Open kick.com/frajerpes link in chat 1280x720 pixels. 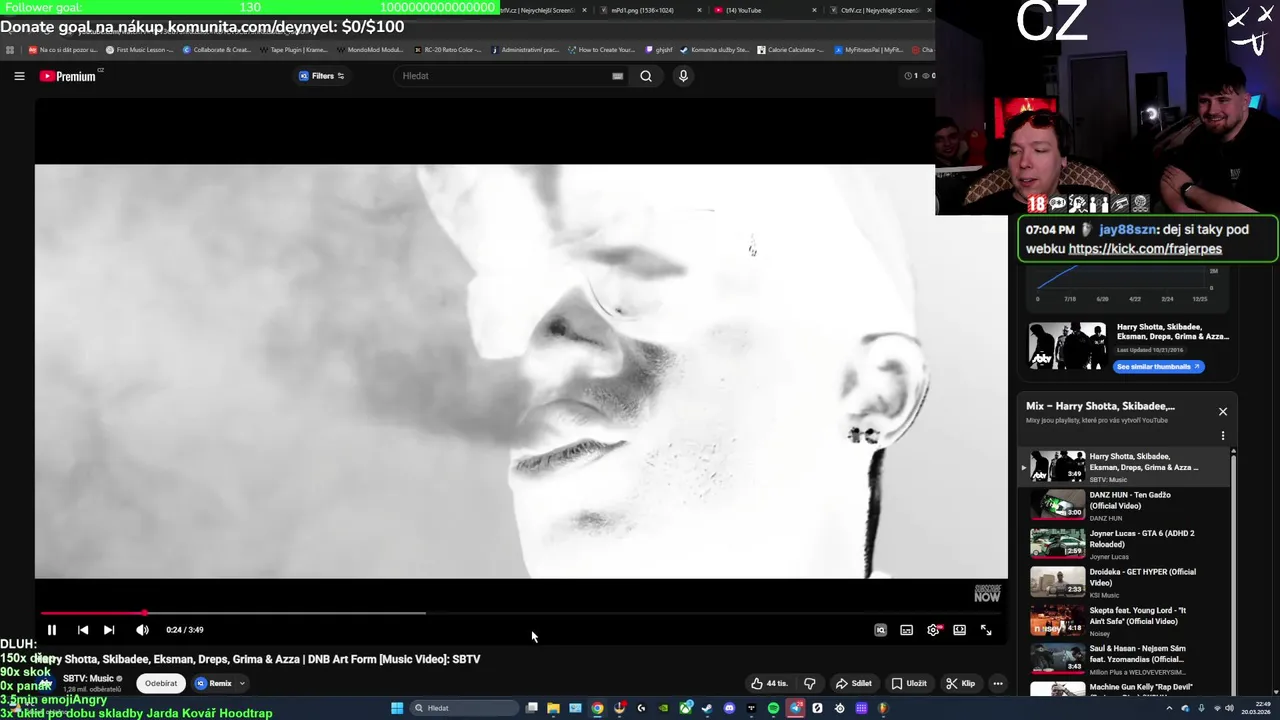coord(1145,249)
